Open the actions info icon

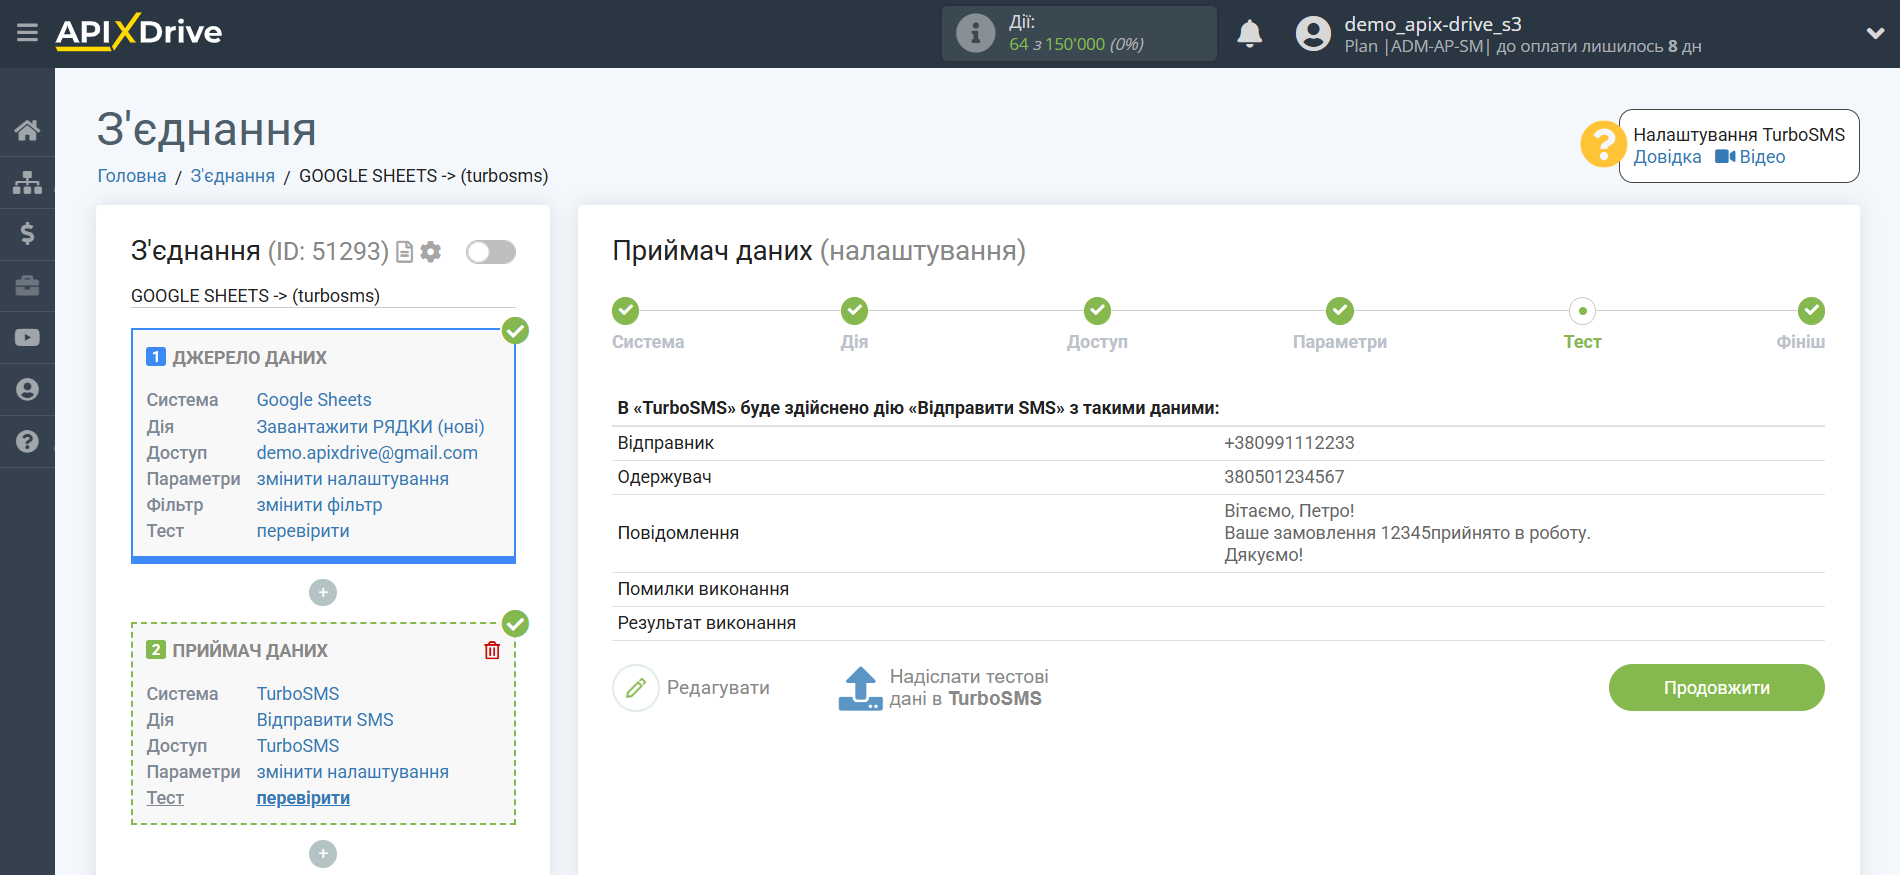tap(975, 33)
